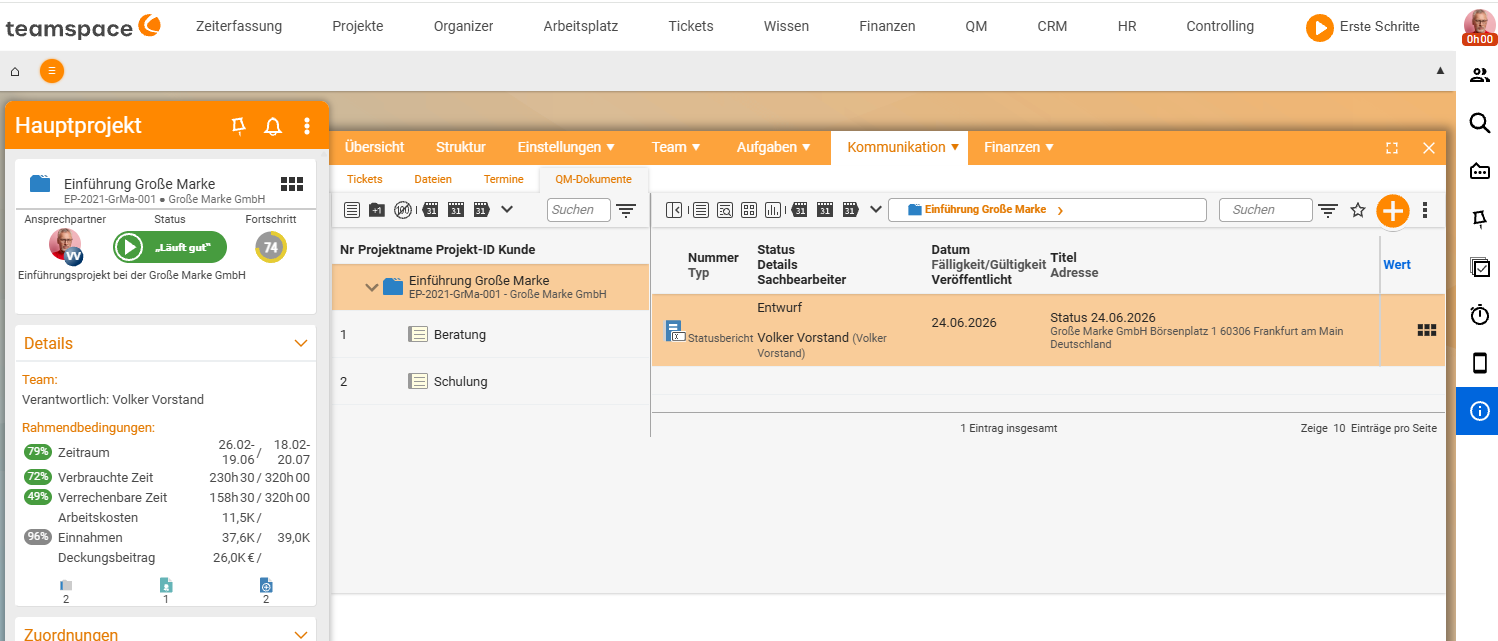Open the search icon in right sidebar
1498x641 pixels.
[1479, 123]
